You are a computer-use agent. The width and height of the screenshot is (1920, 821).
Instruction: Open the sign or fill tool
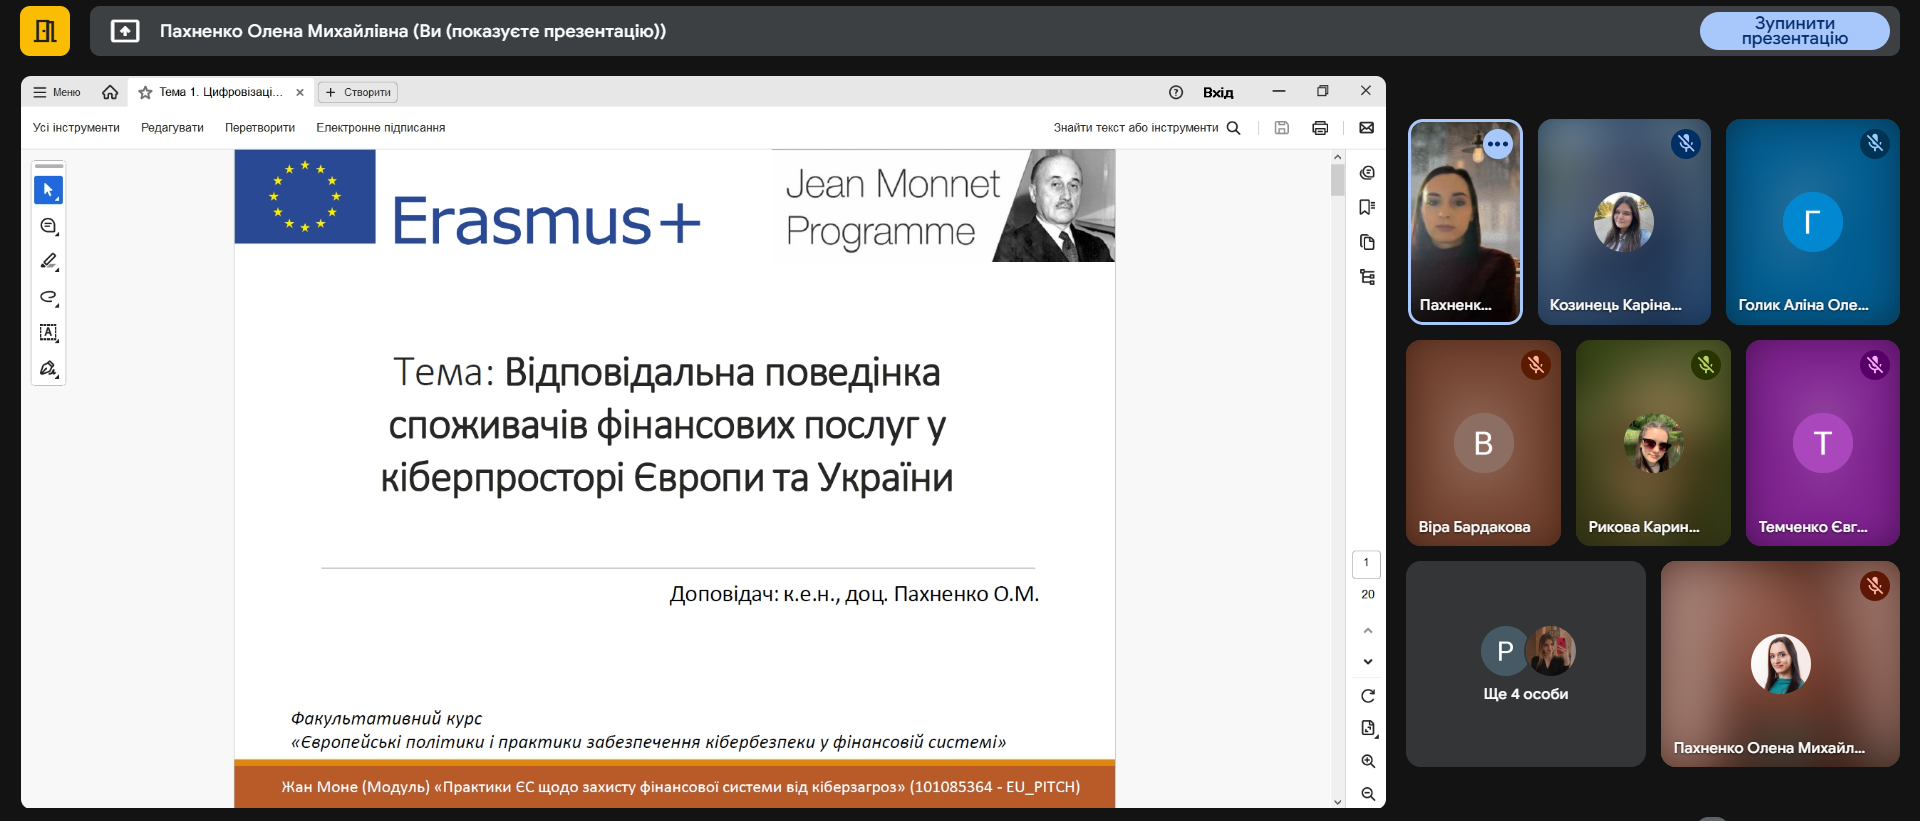coord(48,368)
